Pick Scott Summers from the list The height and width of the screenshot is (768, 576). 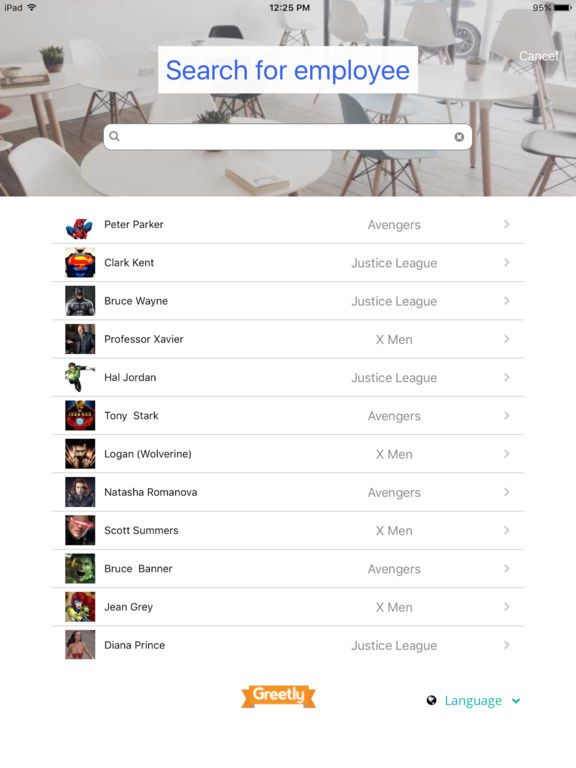pos(288,530)
